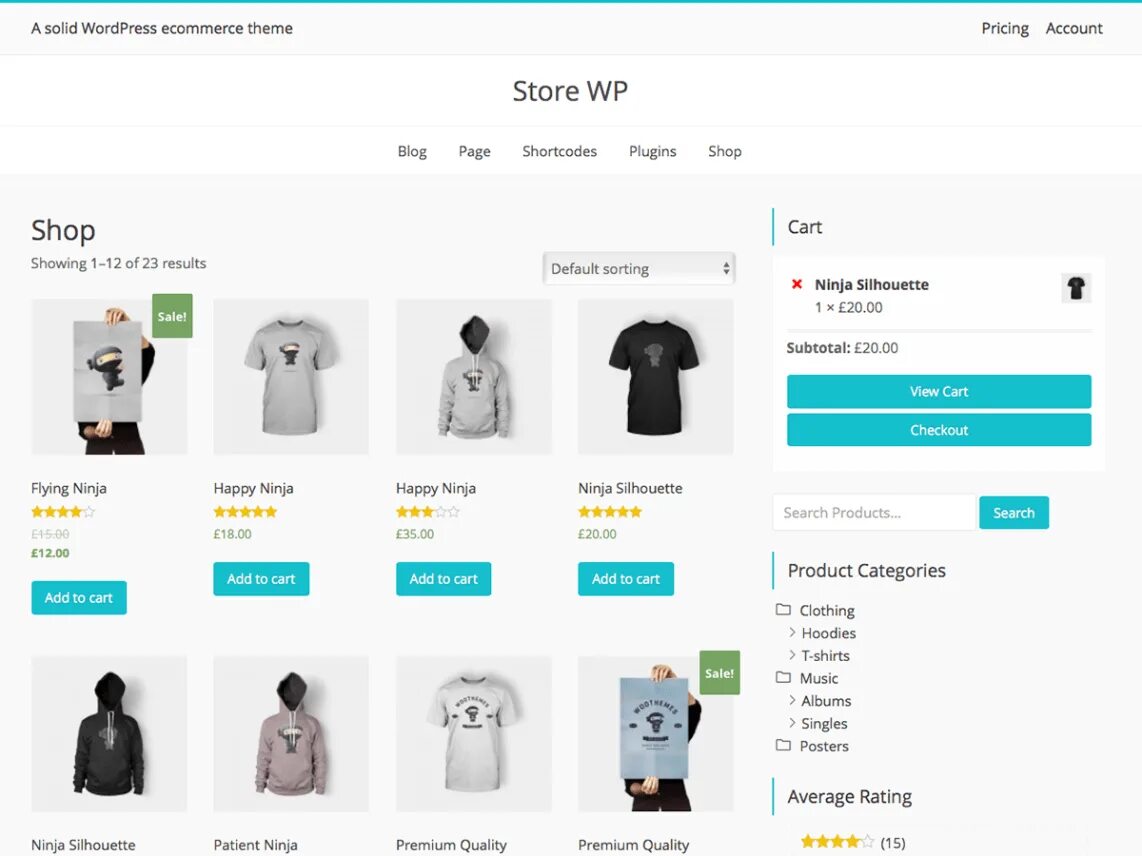
Task: Click the Checkout button
Action: (x=939, y=430)
